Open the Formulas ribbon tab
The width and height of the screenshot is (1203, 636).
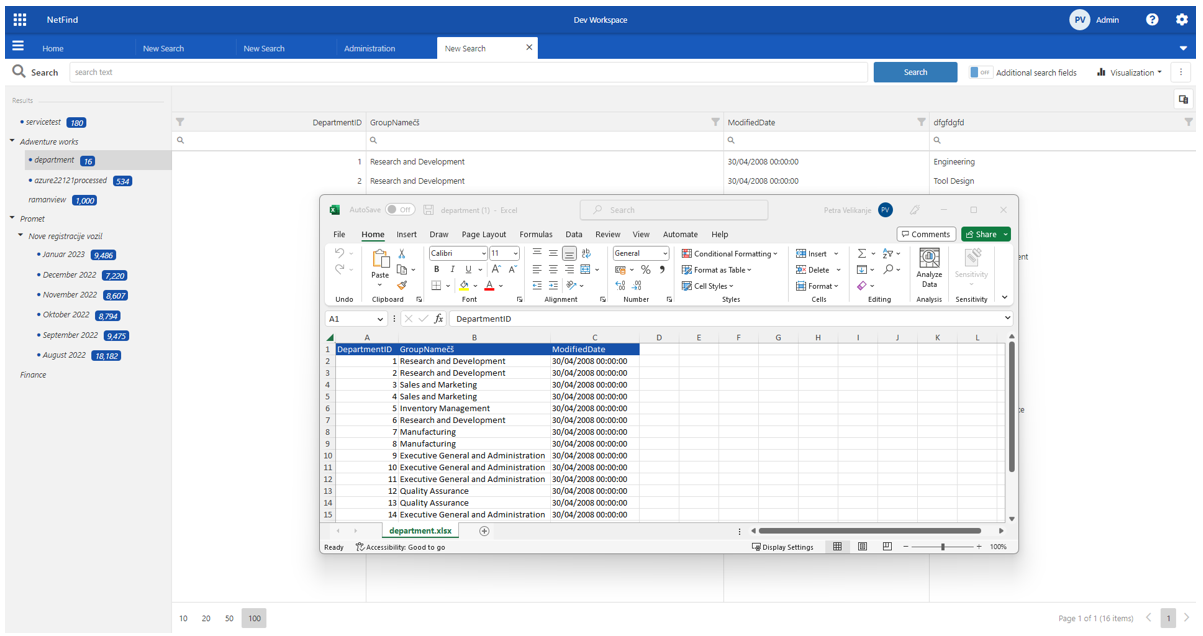pyautogui.click(x=535, y=234)
